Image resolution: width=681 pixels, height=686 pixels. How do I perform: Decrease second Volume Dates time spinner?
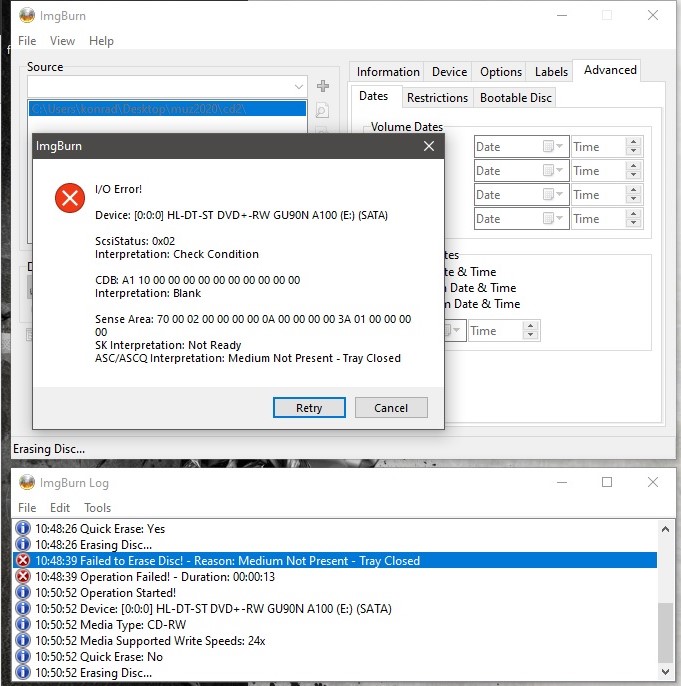click(633, 175)
